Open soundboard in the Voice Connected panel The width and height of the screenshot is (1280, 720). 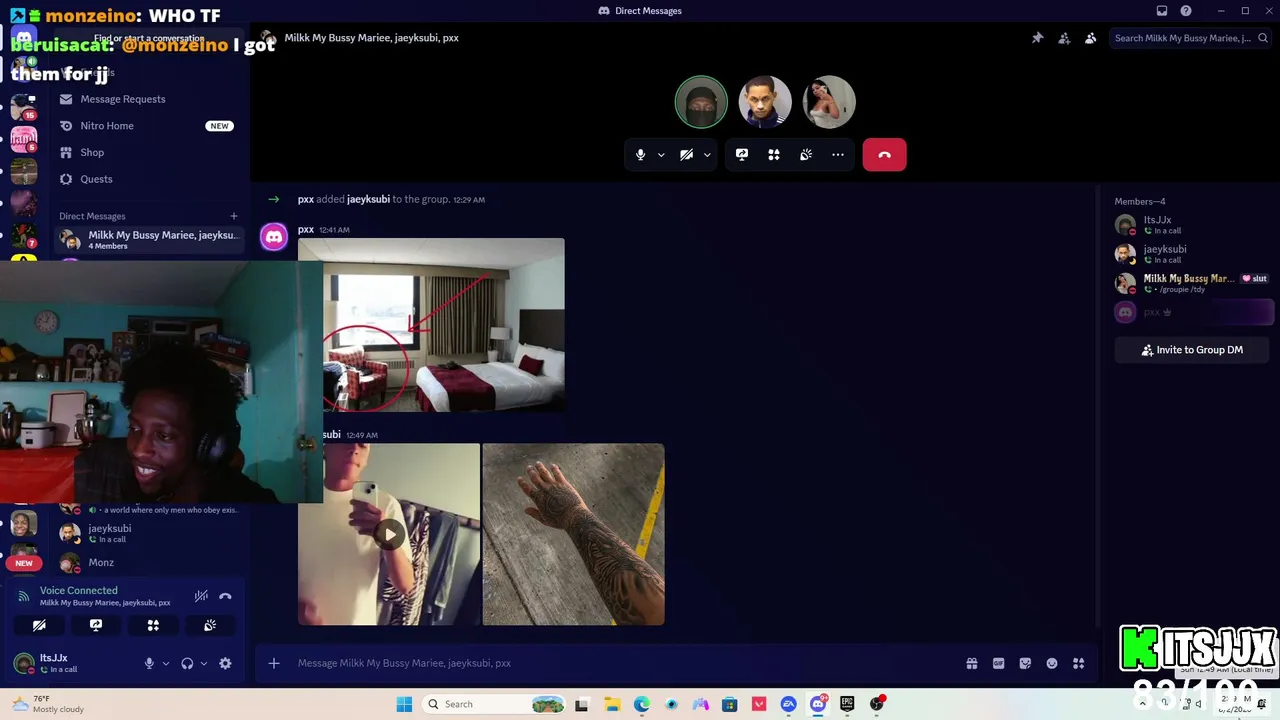pyautogui.click(x=210, y=625)
